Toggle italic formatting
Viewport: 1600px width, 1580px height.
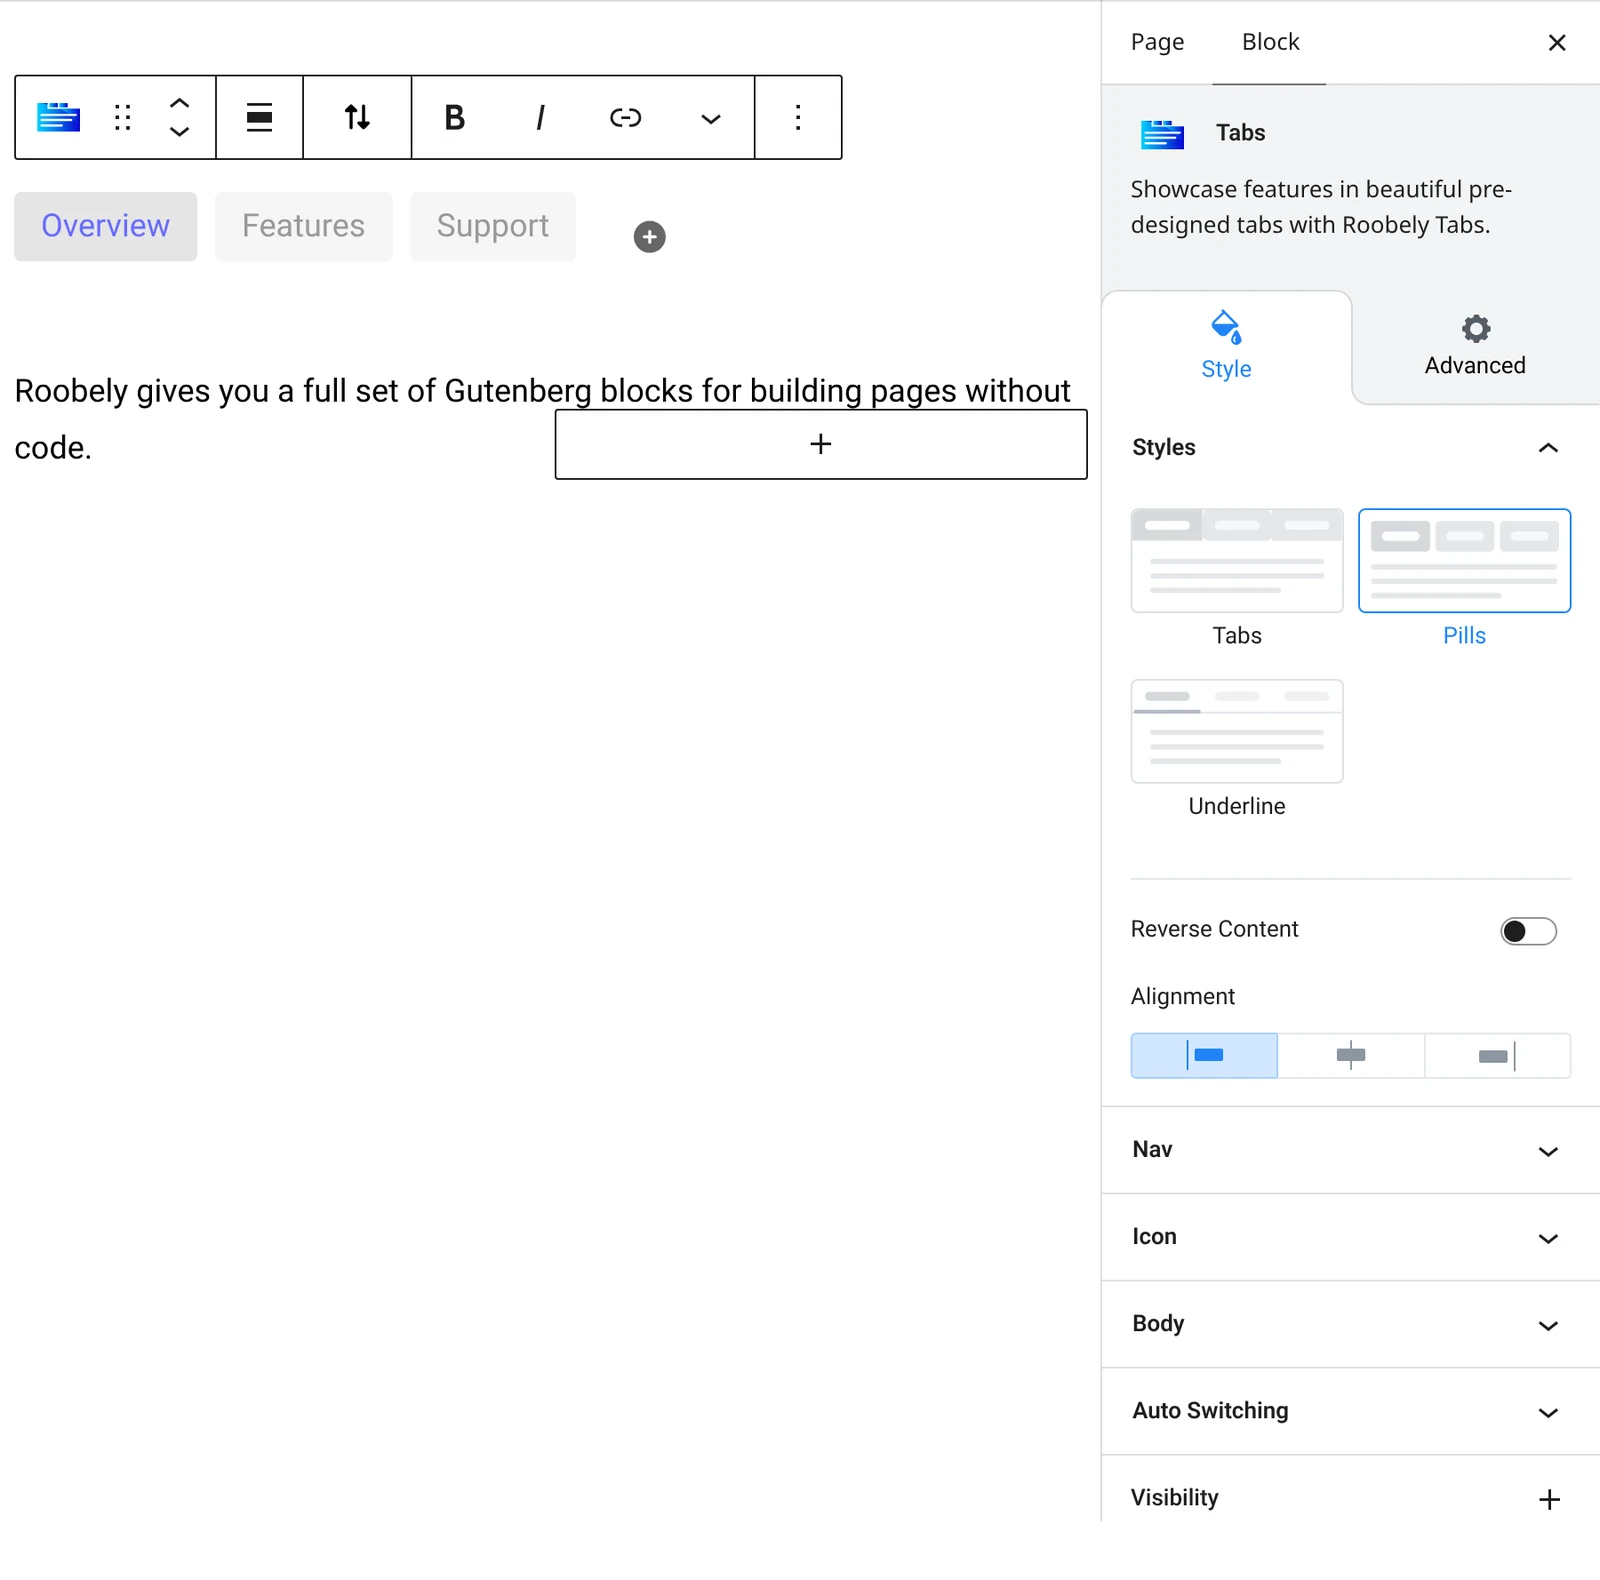(x=540, y=117)
